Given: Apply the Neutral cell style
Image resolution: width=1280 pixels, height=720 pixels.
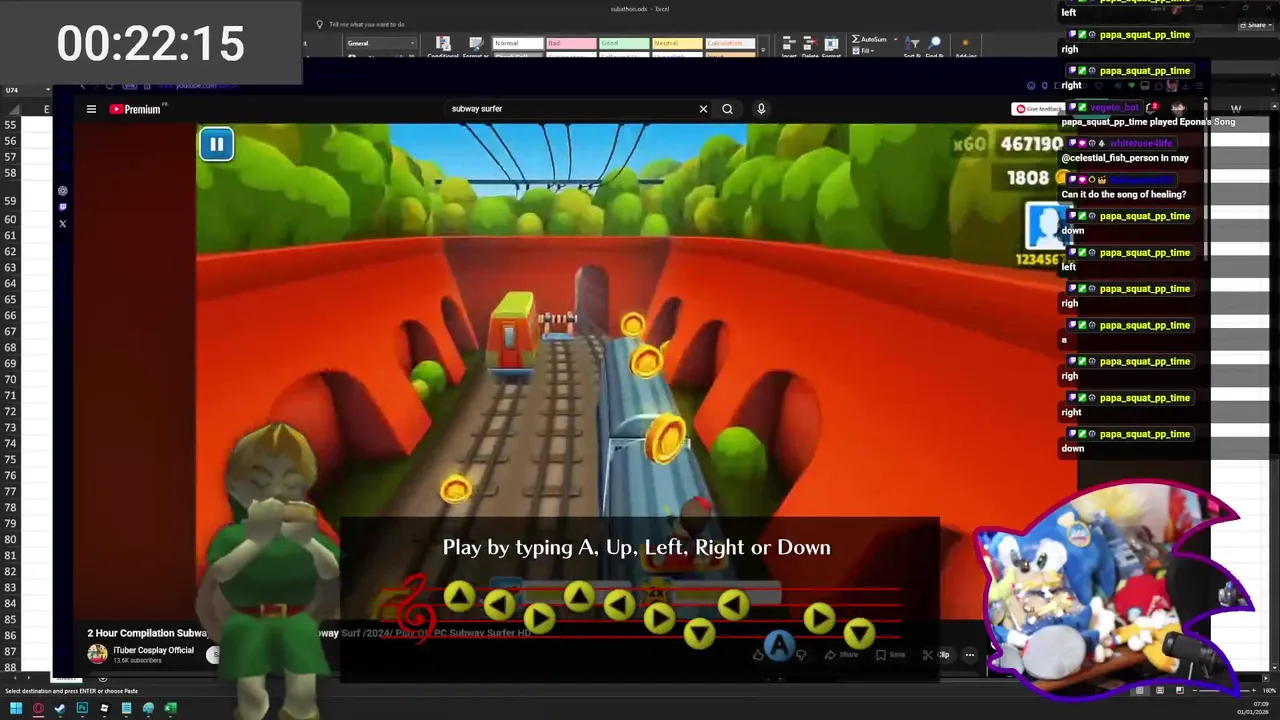Looking at the screenshot, I should pos(677,43).
